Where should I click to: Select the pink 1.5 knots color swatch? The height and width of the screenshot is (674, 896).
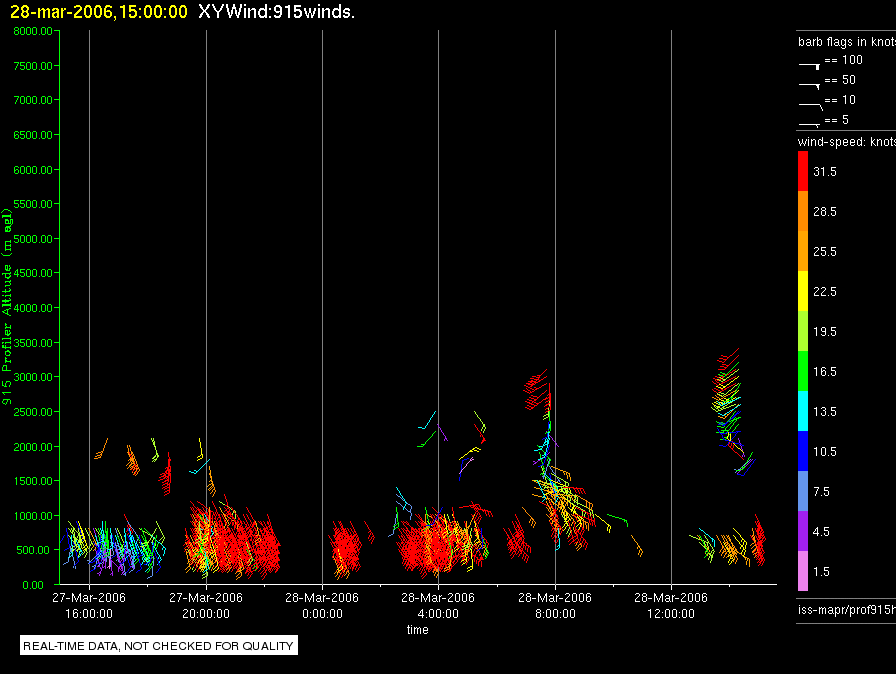click(803, 571)
